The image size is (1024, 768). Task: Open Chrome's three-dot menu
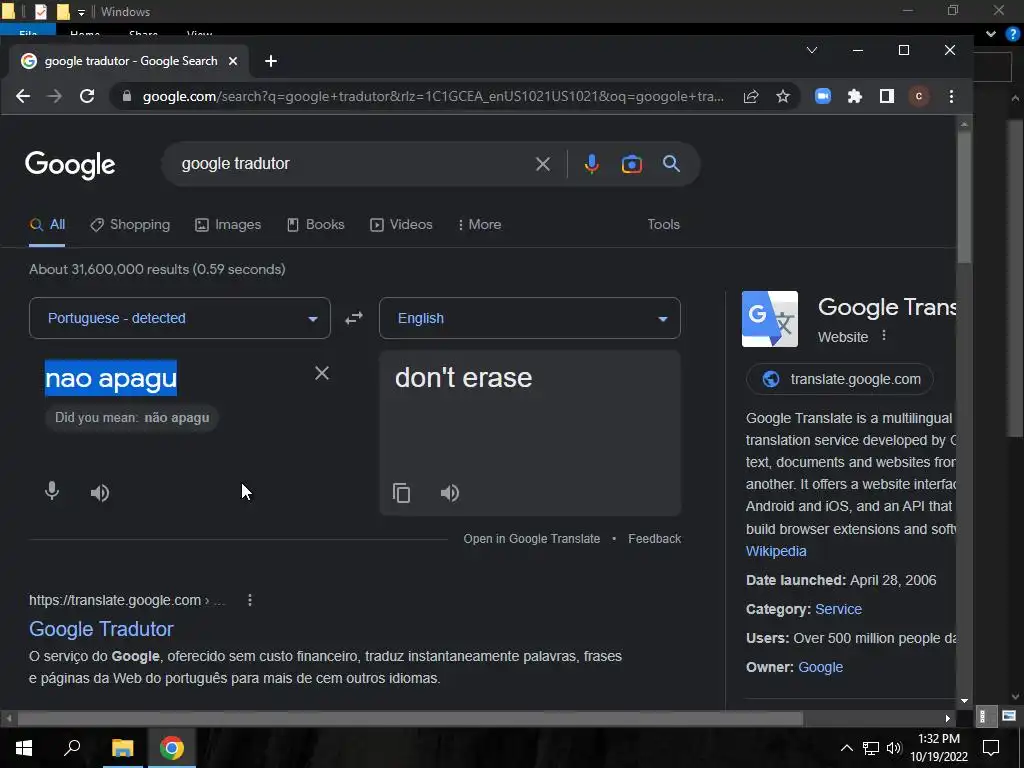(951, 97)
